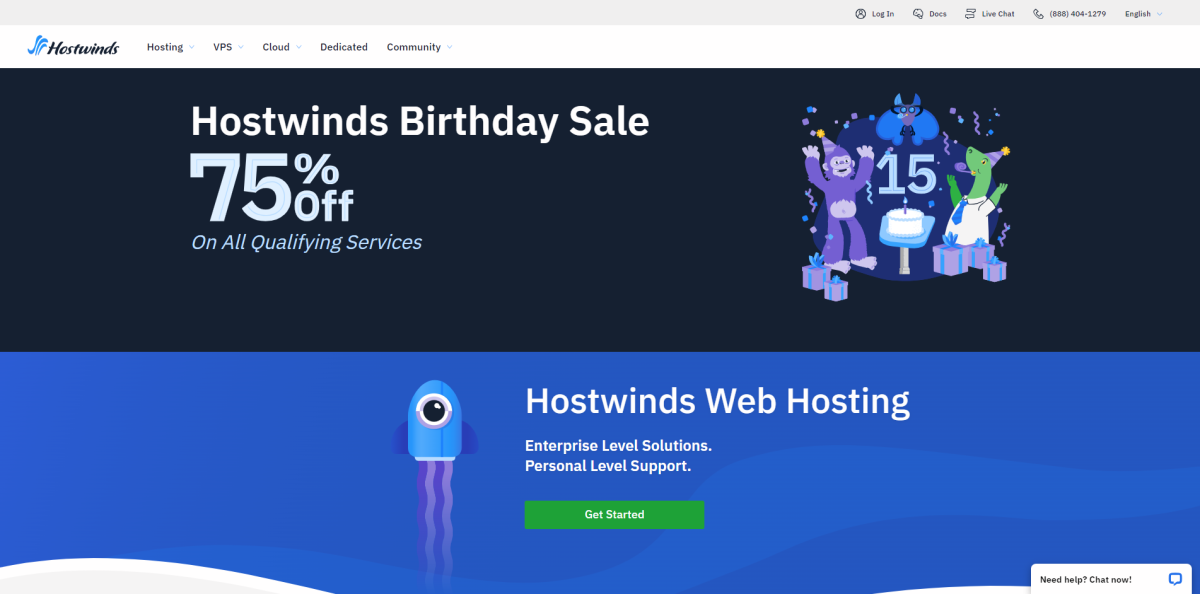Expand the Community menu chevron
Image resolution: width=1200 pixels, height=594 pixels.
[x=449, y=47]
